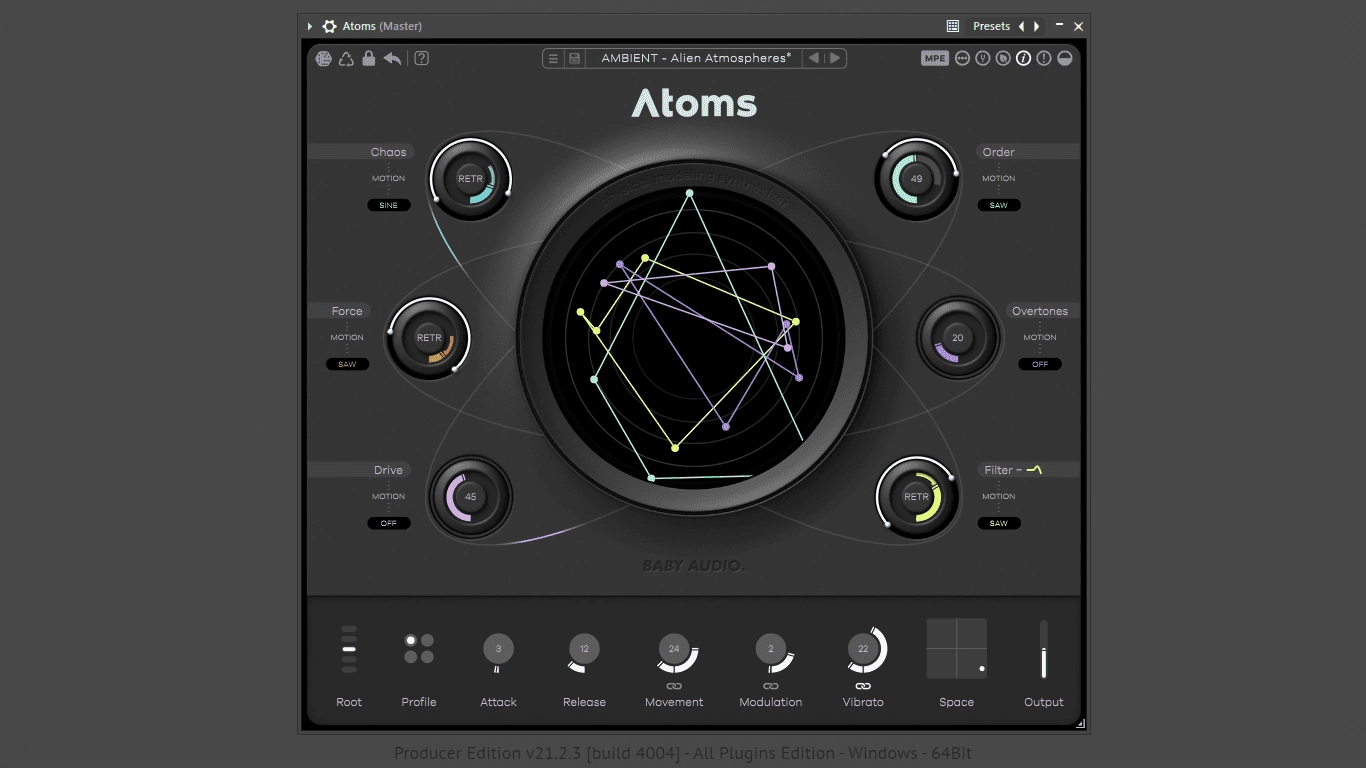Click the Order knob showing 49
This screenshot has height=768, width=1366.
coord(917,179)
